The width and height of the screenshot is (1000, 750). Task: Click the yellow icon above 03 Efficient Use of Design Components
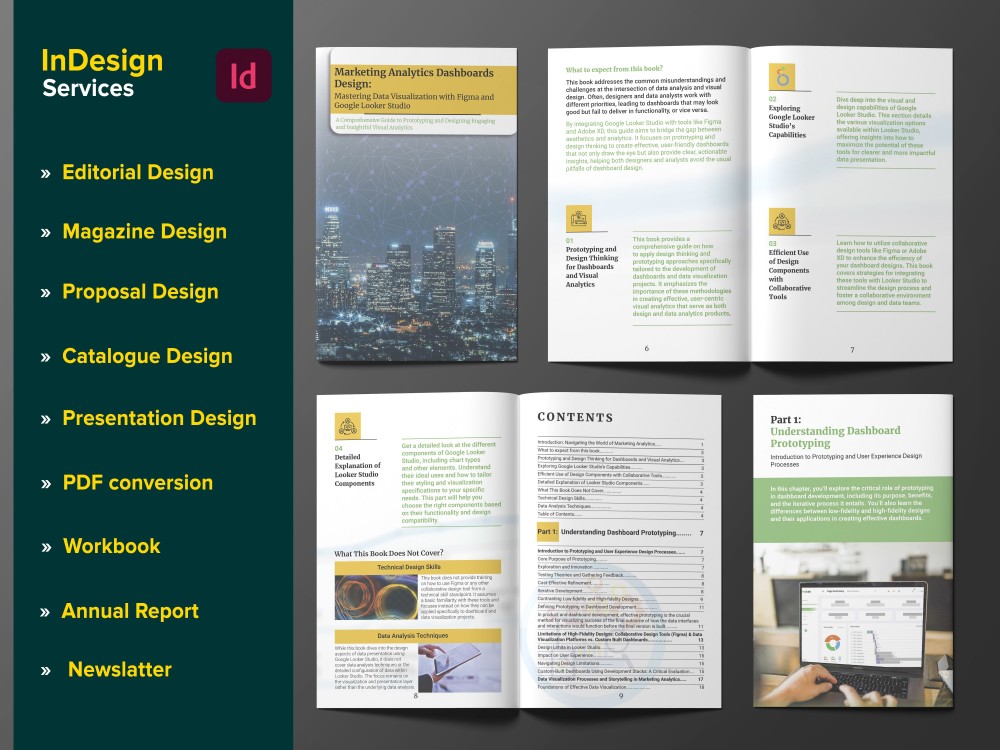click(x=781, y=221)
